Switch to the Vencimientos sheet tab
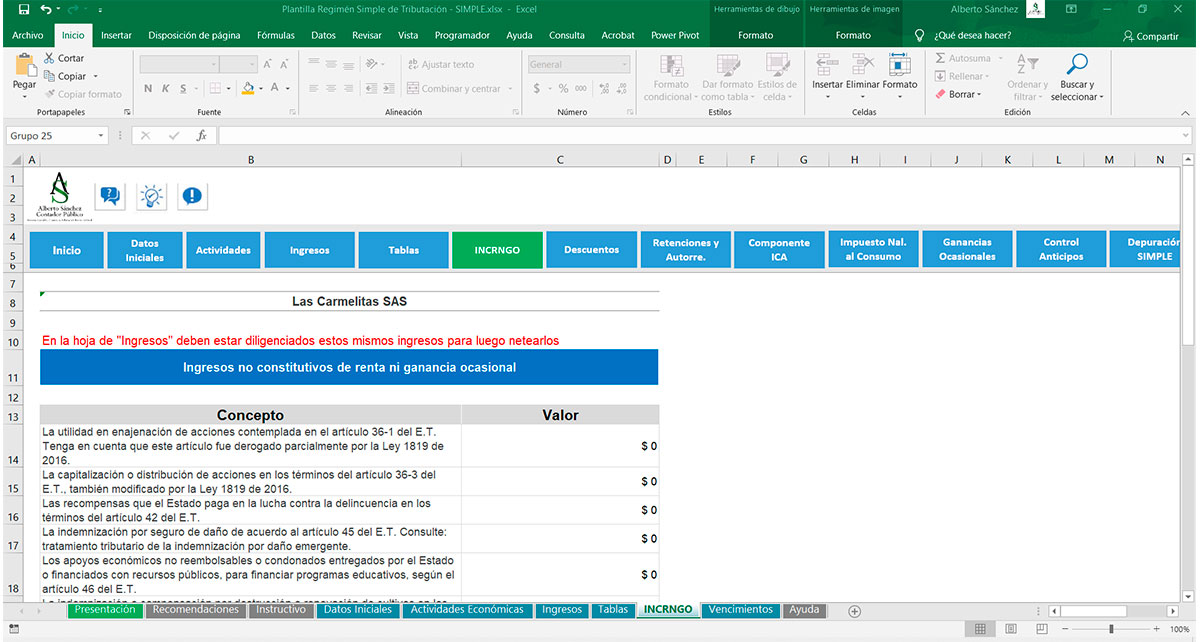This screenshot has width=1200, height=642. click(x=740, y=609)
